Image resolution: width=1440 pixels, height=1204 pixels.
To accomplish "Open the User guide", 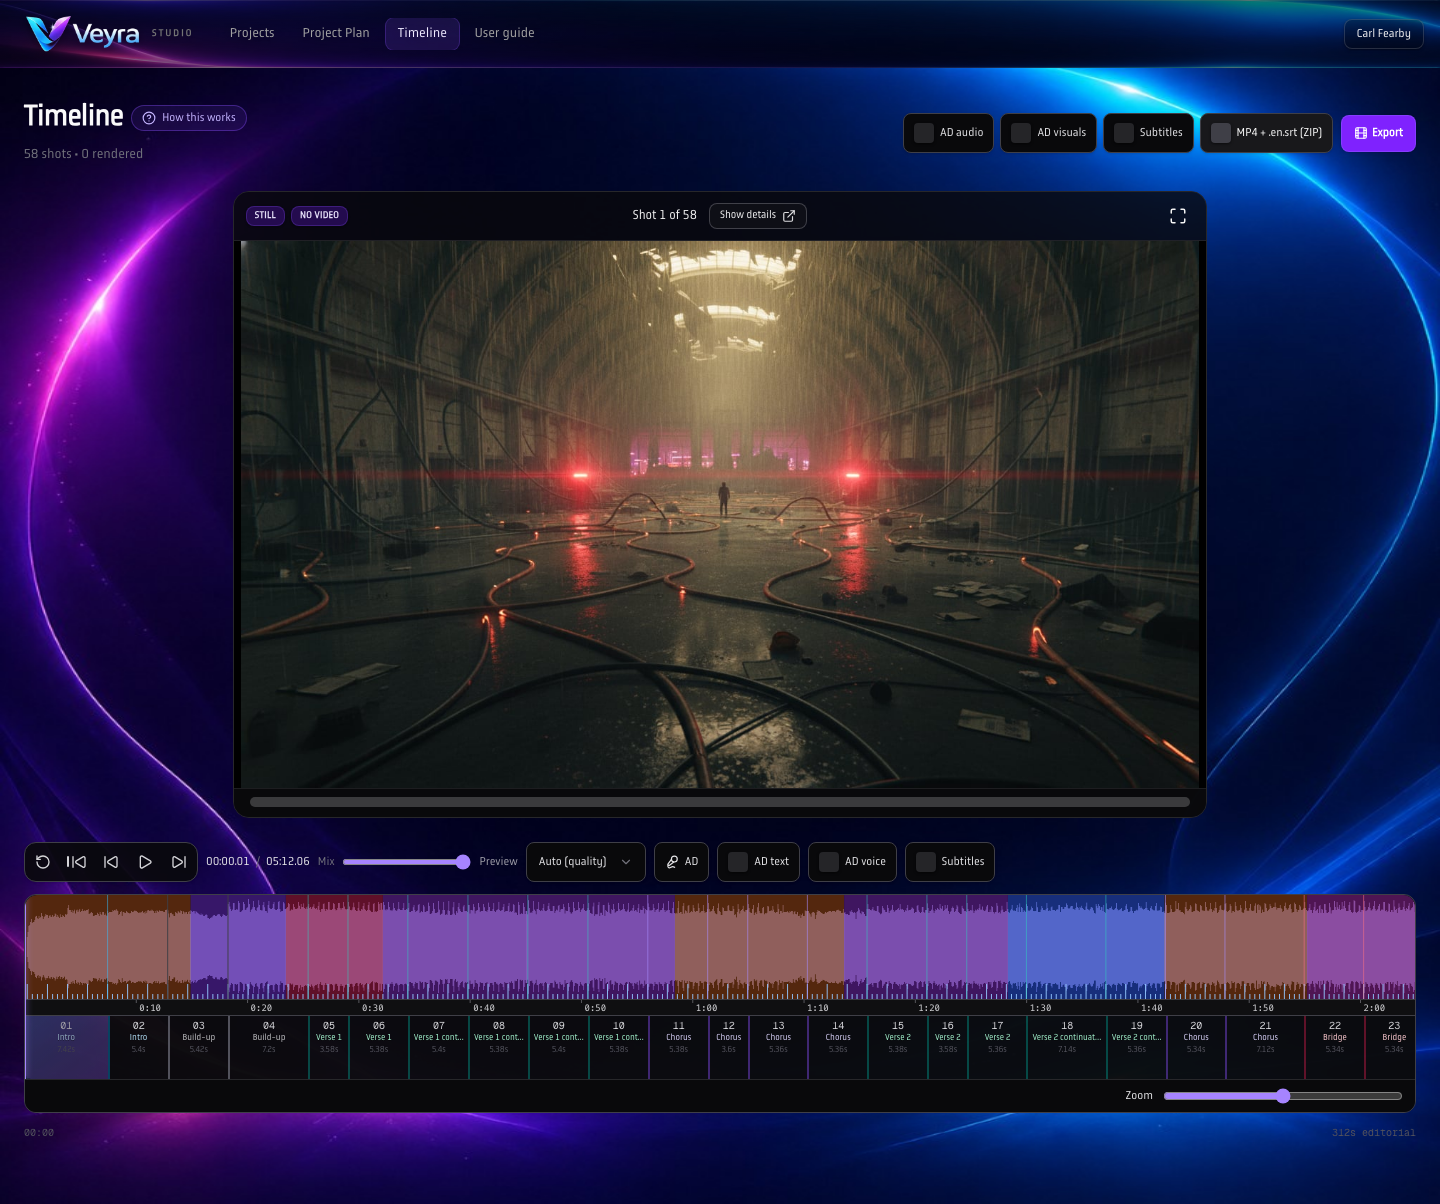I will coord(504,33).
